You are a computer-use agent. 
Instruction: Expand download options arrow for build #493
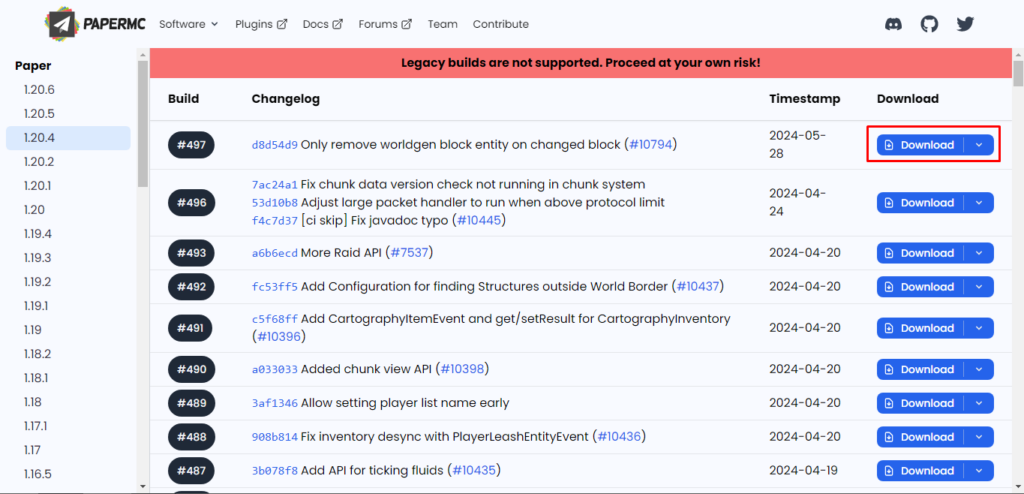tap(978, 253)
